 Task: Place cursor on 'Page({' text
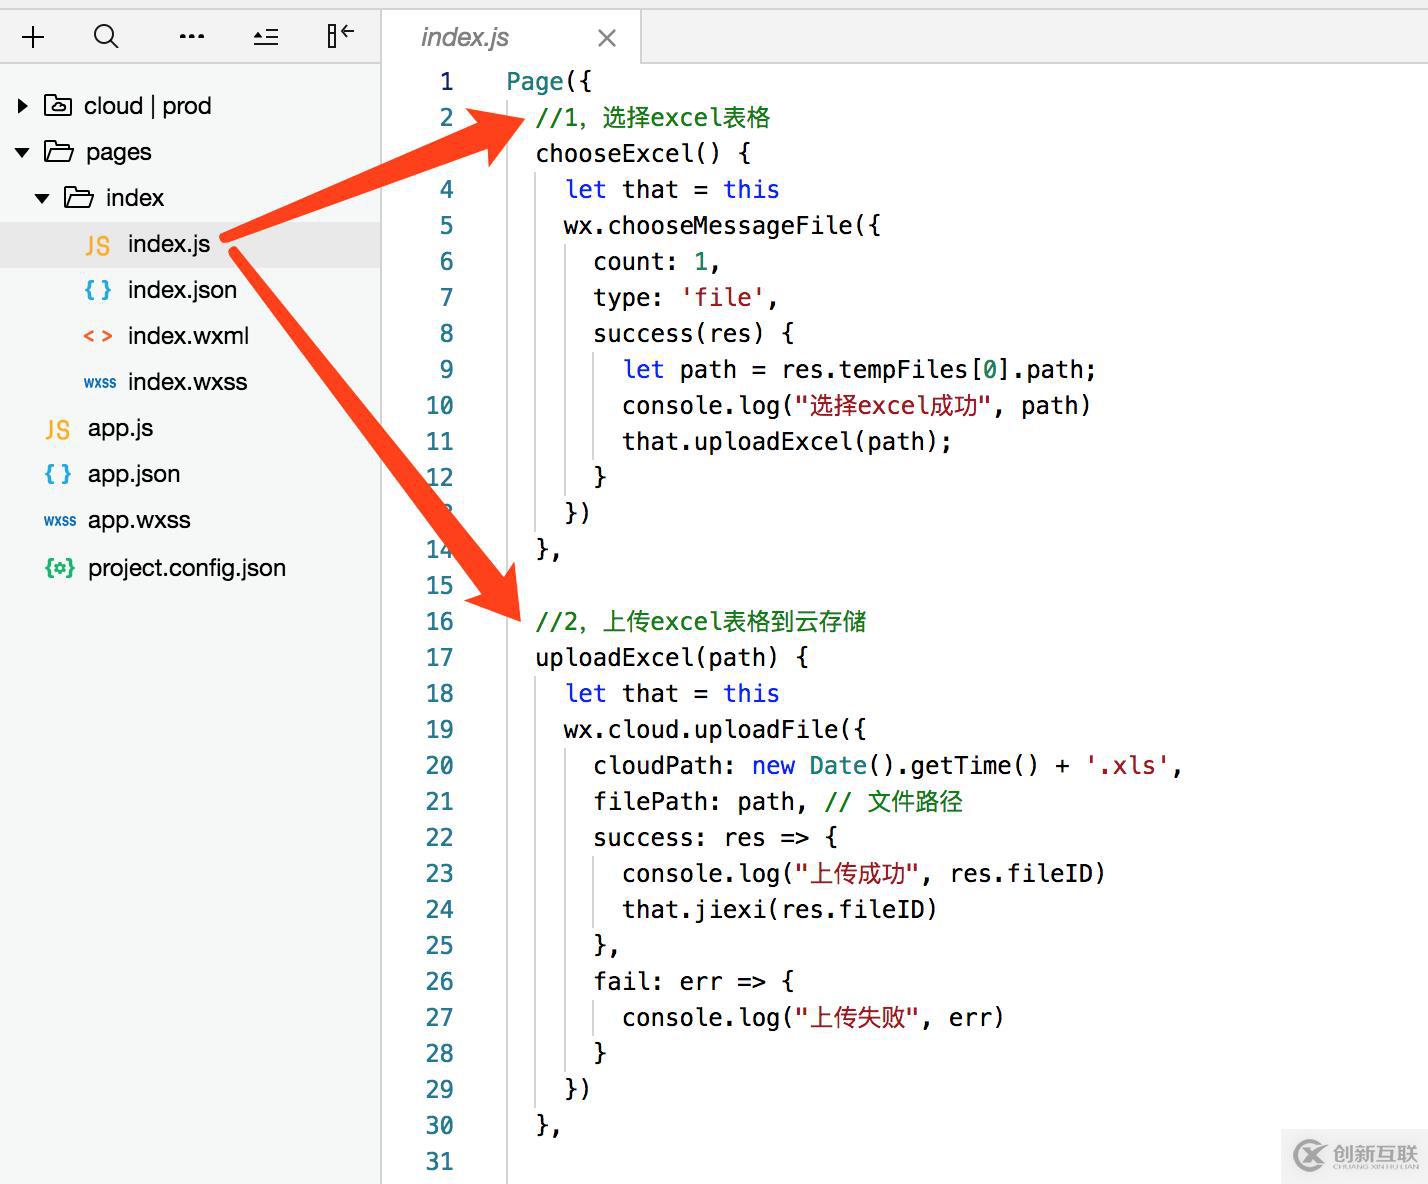click(549, 82)
